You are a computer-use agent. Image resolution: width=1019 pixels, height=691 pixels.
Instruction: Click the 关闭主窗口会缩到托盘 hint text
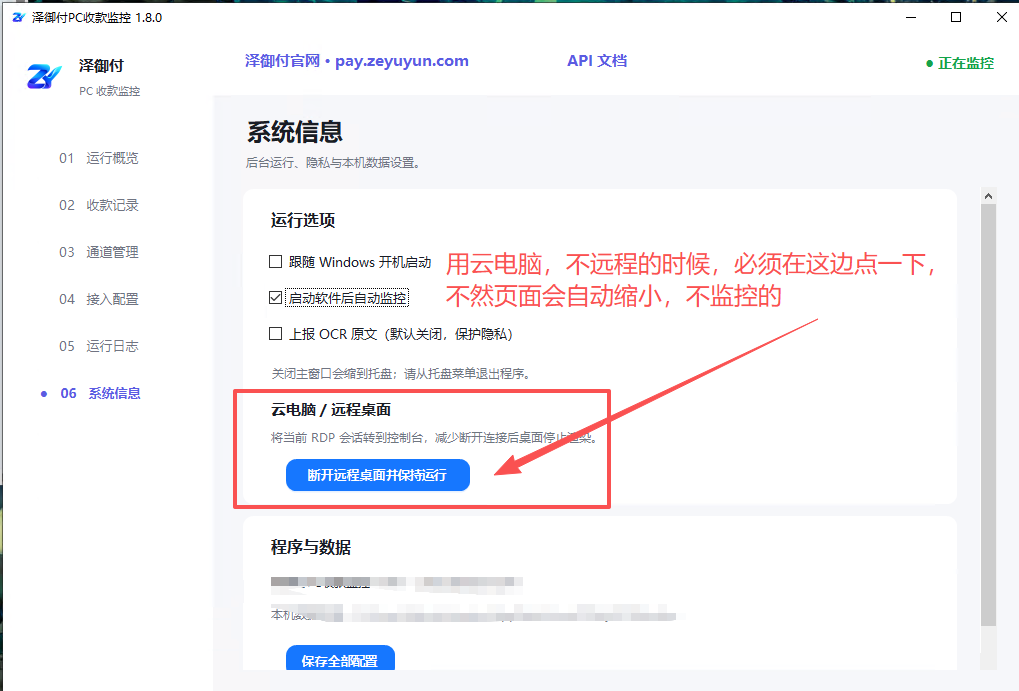coord(402,374)
